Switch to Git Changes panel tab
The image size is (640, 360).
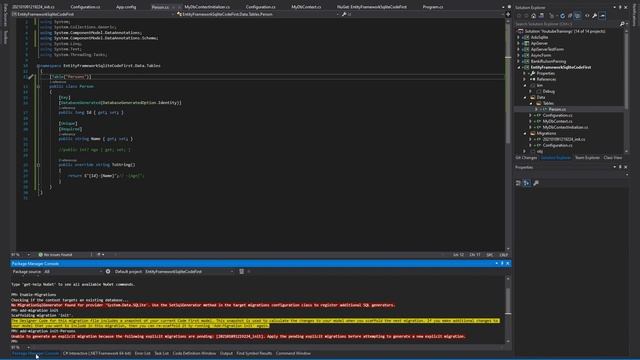pos(527,158)
